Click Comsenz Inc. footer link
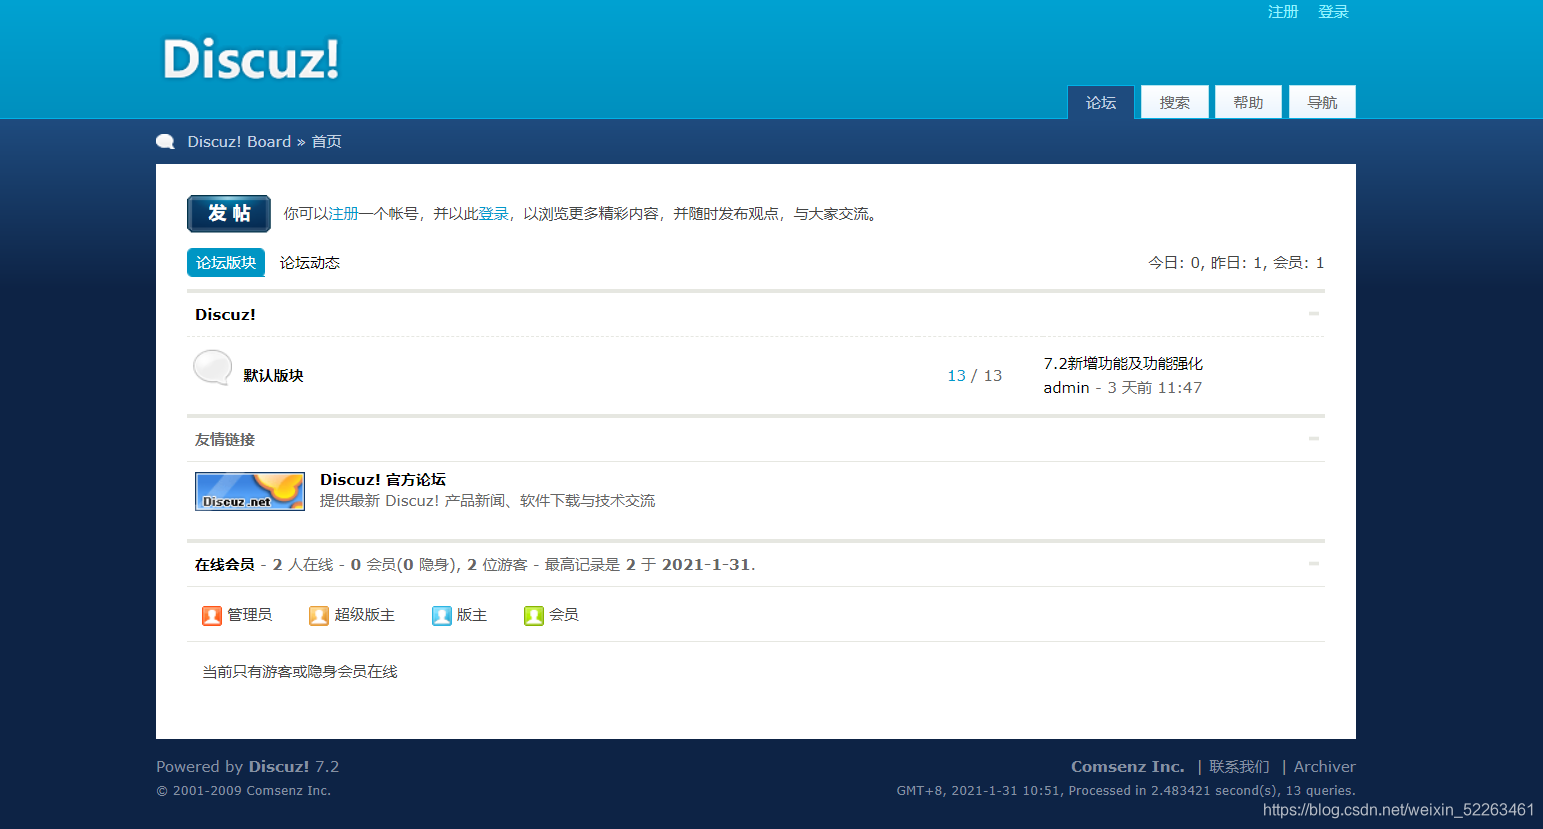1543x829 pixels. click(x=1128, y=767)
